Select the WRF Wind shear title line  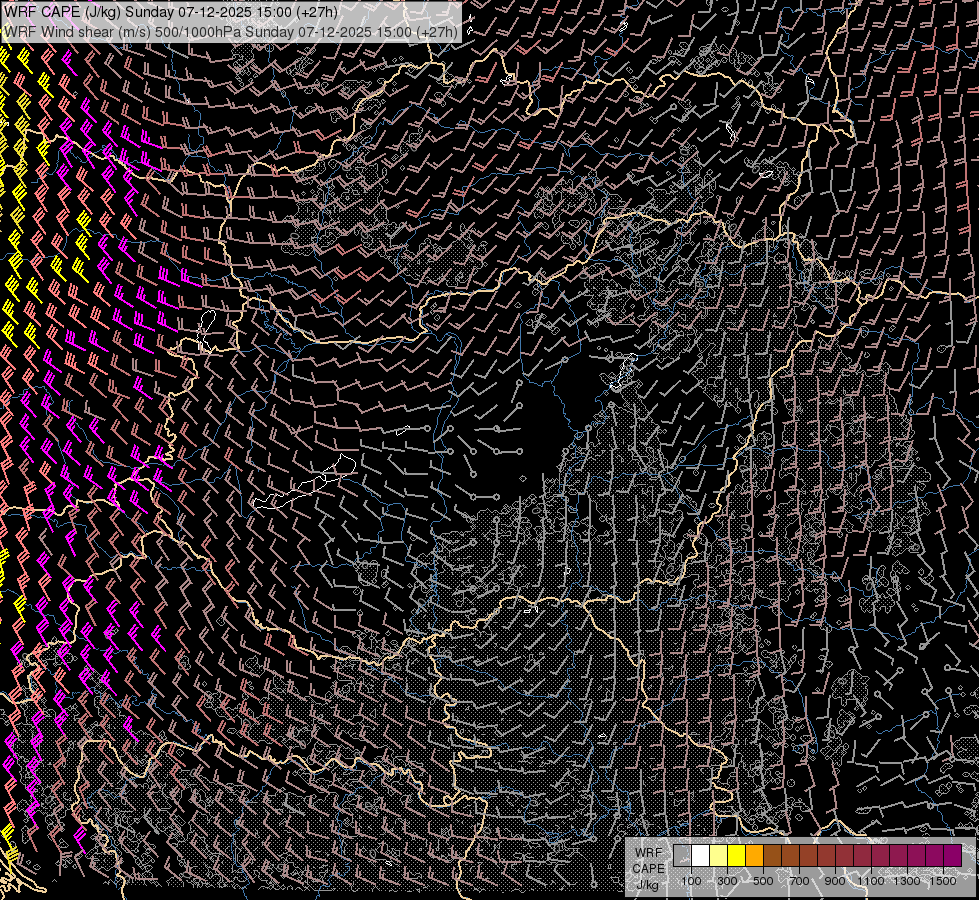pyautogui.click(x=230, y=31)
